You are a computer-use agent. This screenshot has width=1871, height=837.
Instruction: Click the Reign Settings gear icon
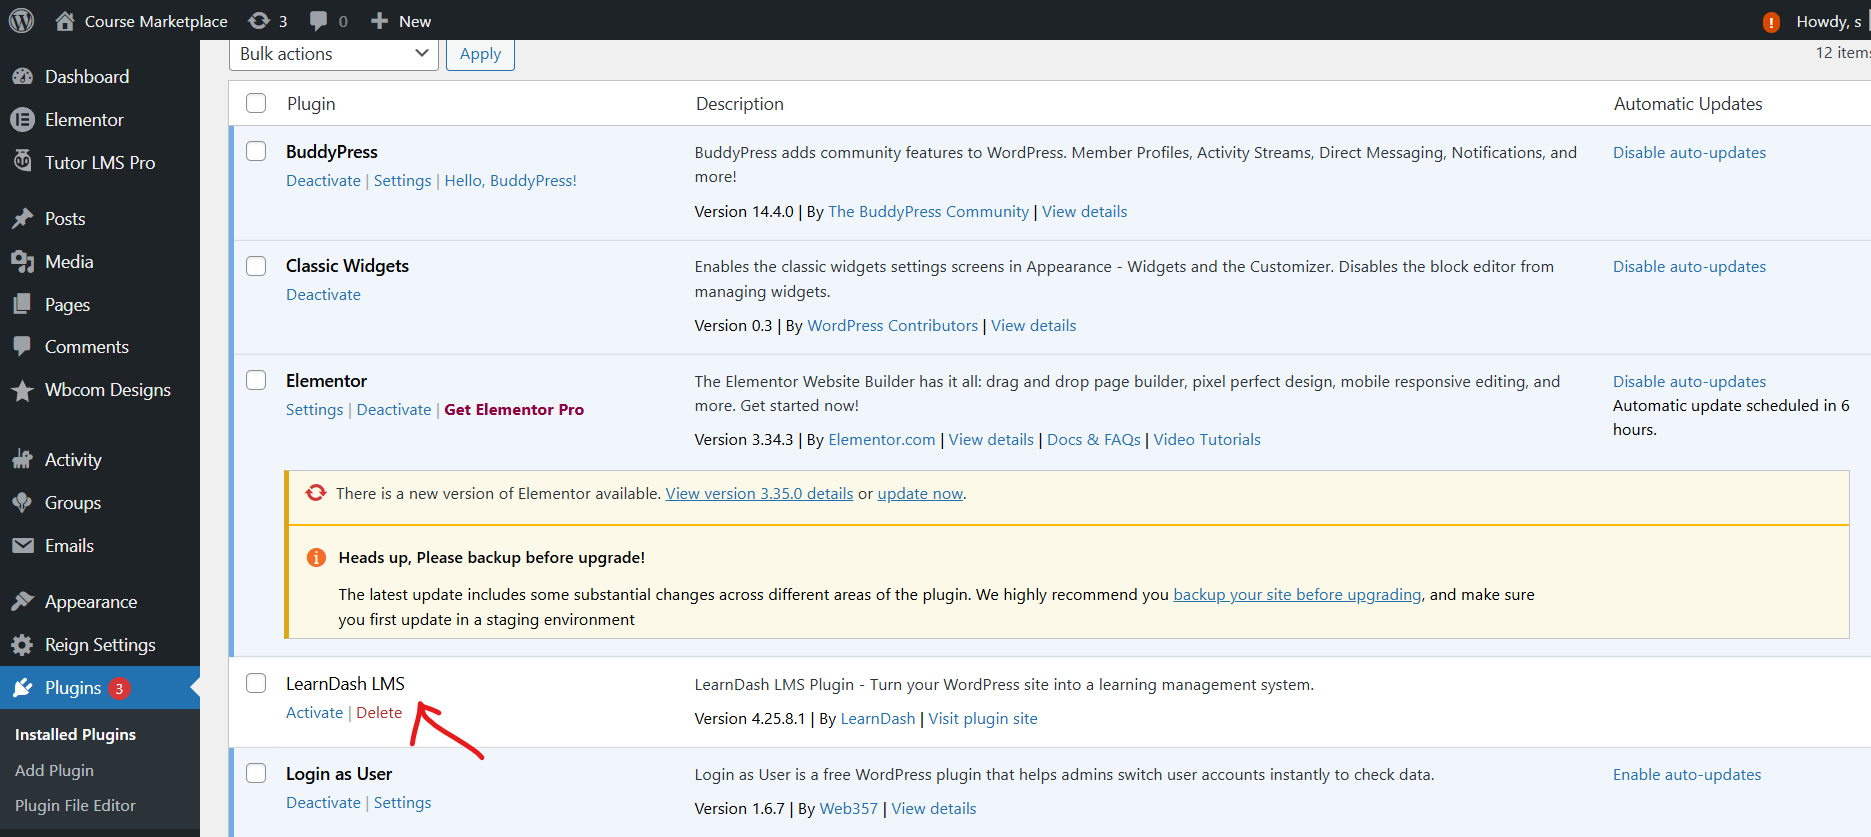22,645
